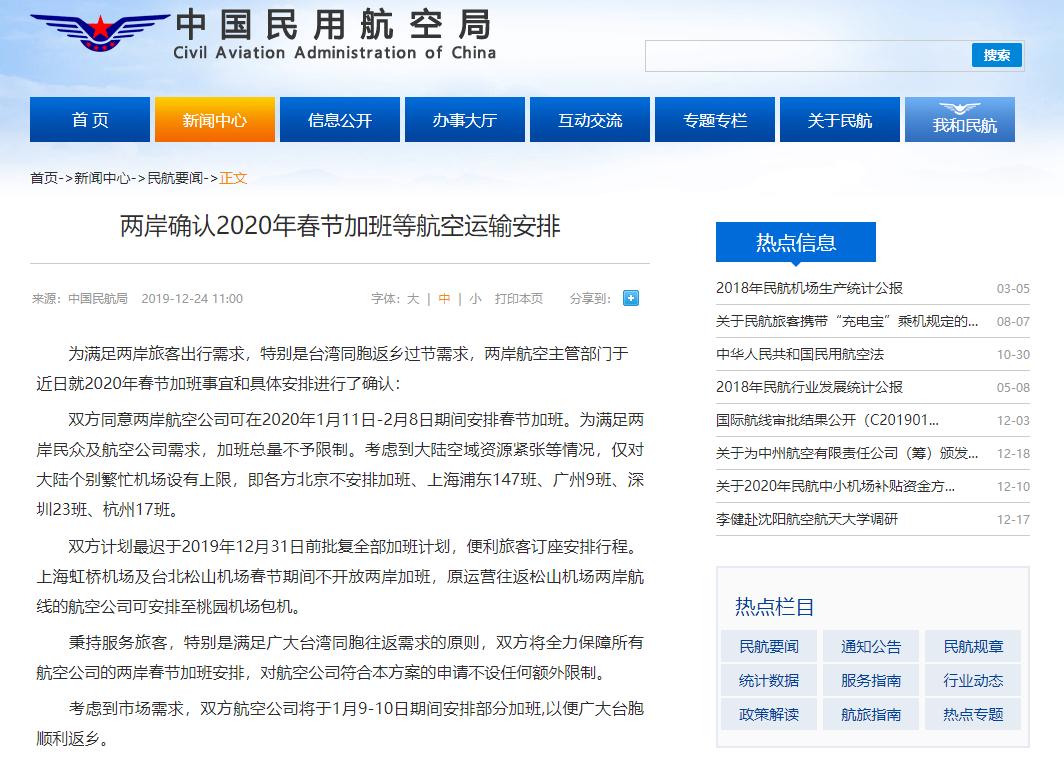1064x763 pixels.
Task: Set font size to 大 (large)
Action: point(413,298)
